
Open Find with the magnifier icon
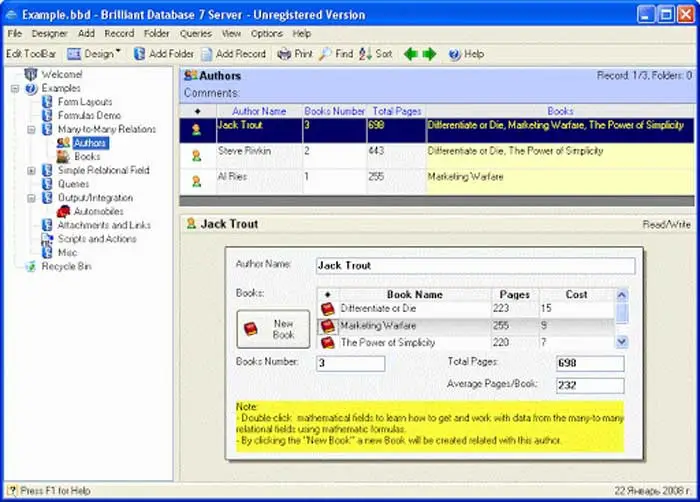[x=326, y=54]
